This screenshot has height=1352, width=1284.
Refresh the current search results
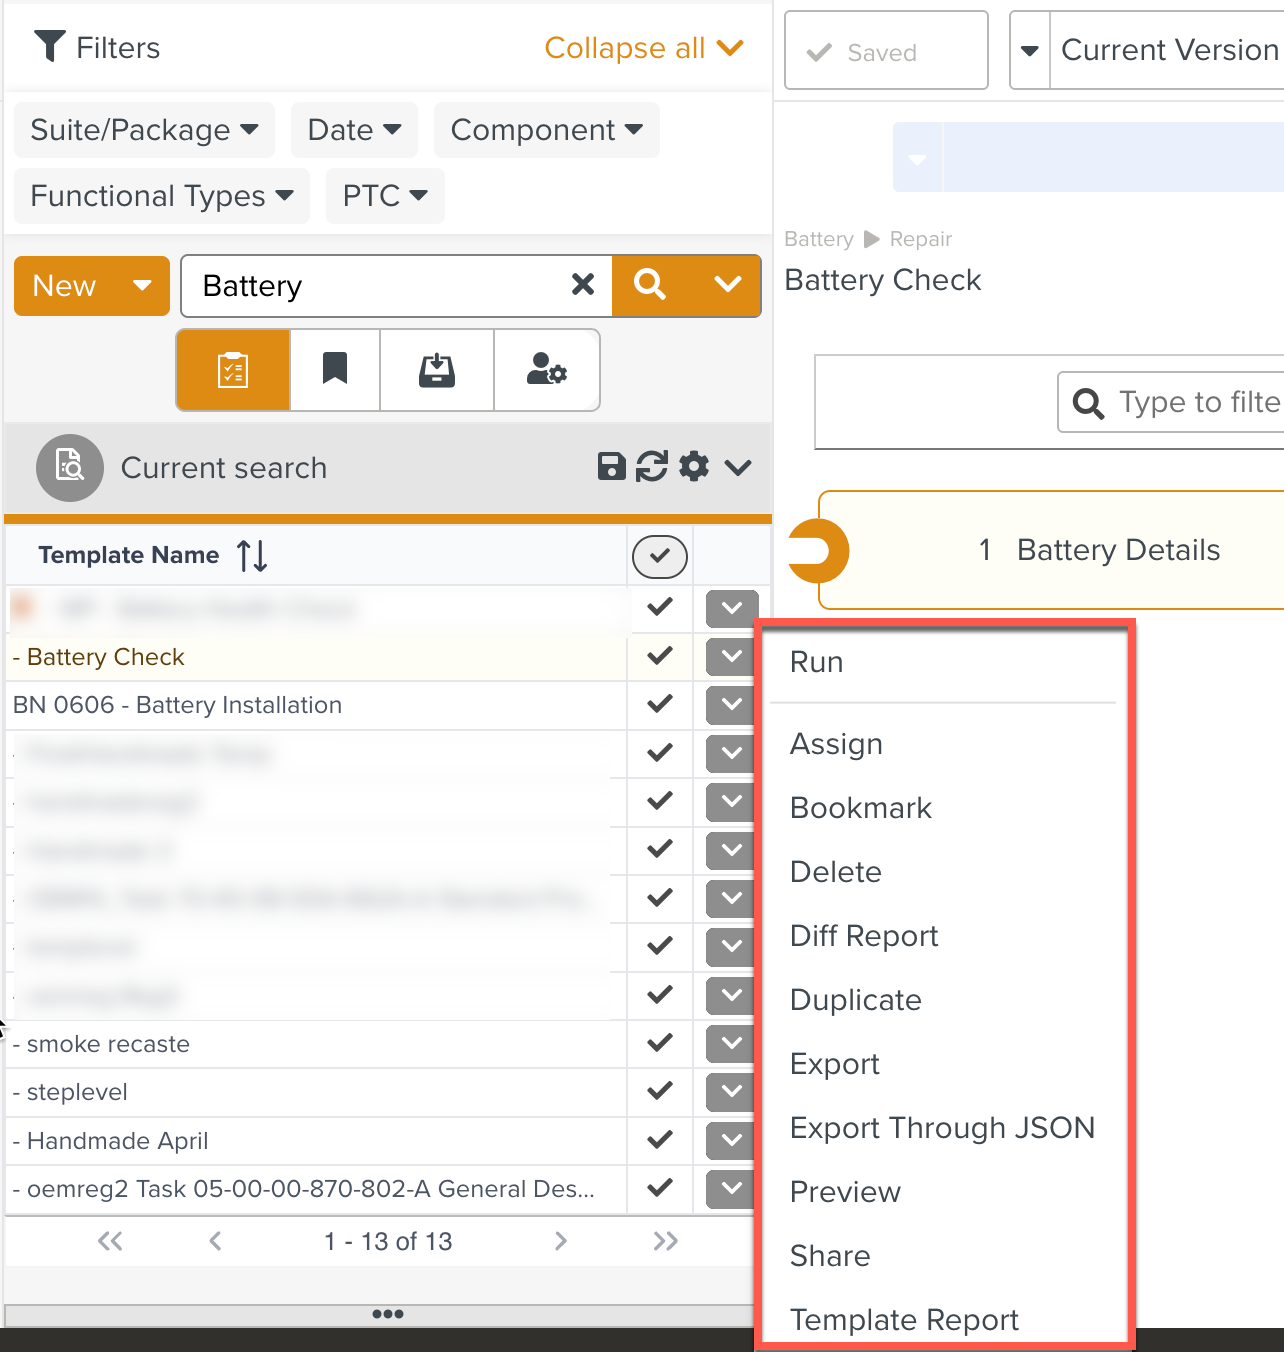[x=652, y=467]
